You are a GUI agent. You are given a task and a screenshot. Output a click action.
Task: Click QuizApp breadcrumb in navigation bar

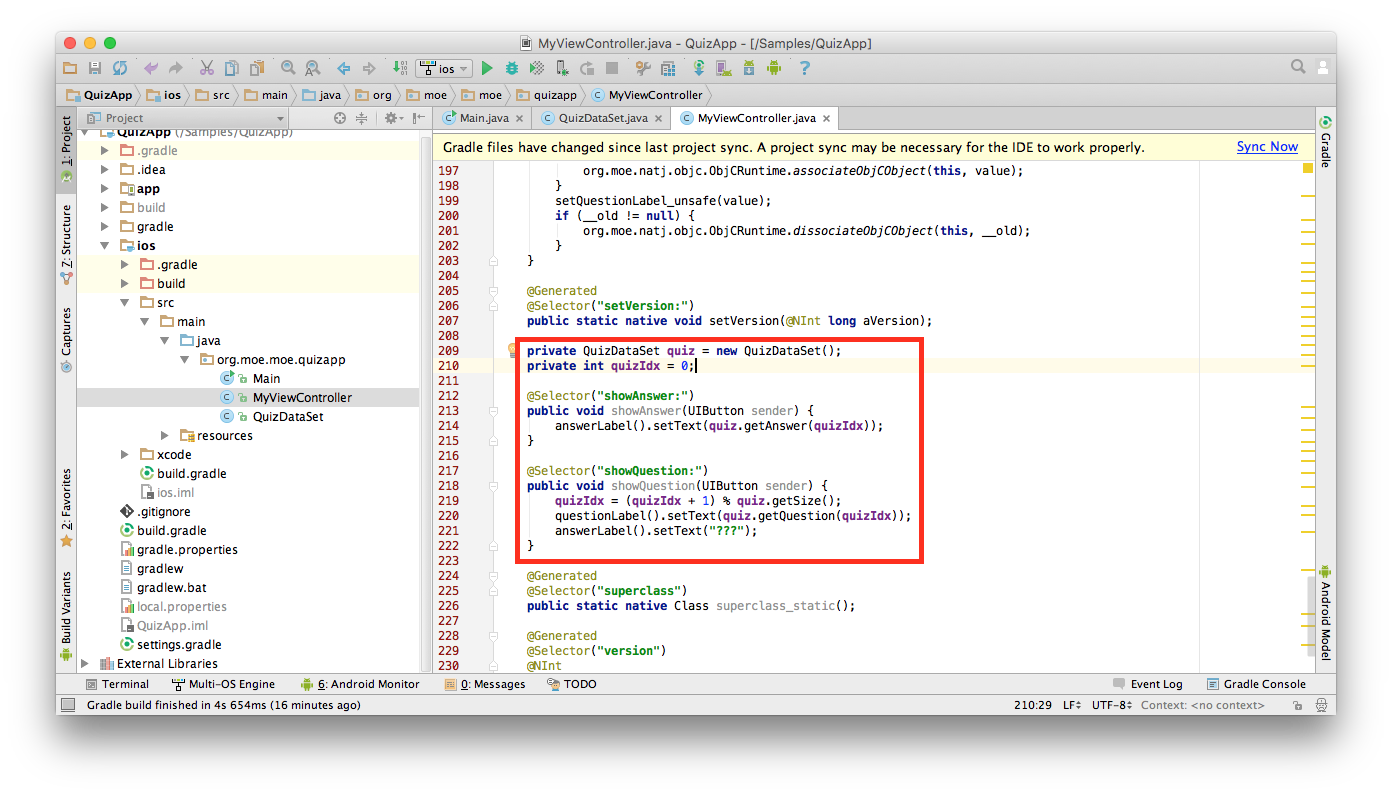[x=99, y=95]
